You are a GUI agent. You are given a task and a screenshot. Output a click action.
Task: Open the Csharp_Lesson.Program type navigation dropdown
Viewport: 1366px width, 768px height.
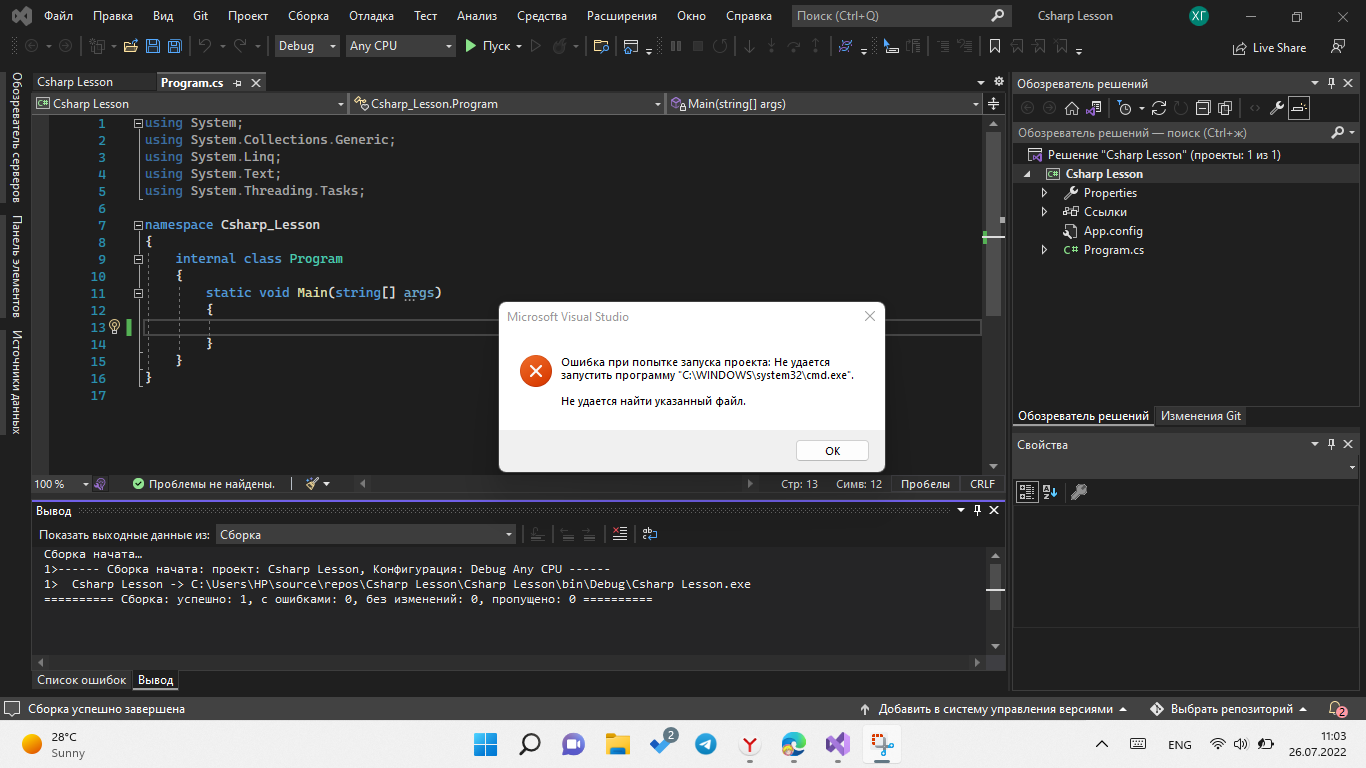[507, 103]
